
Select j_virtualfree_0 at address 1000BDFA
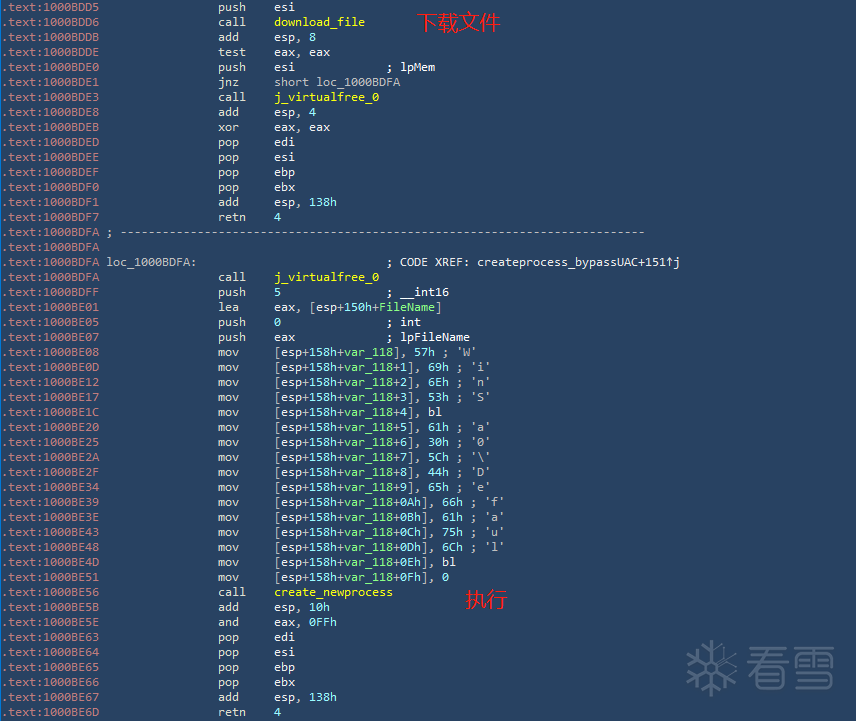[x=326, y=277]
